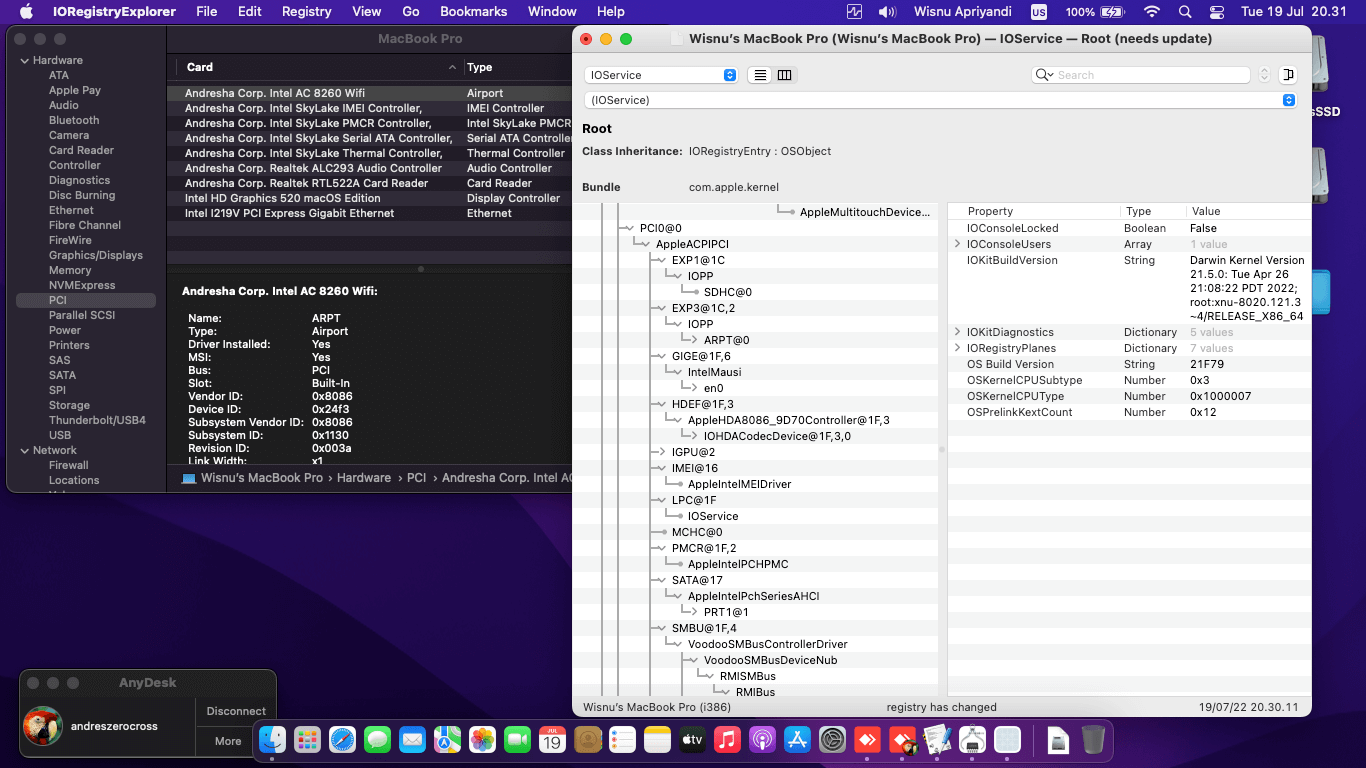1366x768 pixels.
Task: Toggle the inspector sidebar panel button
Action: (1288, 75)
